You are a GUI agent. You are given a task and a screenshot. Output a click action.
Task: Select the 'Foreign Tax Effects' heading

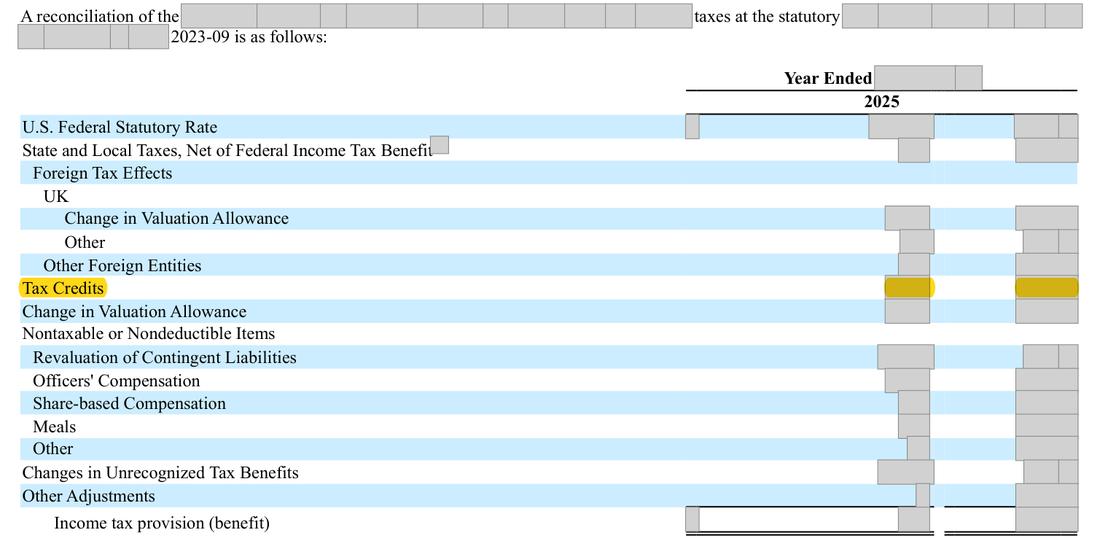coord(102,173)
